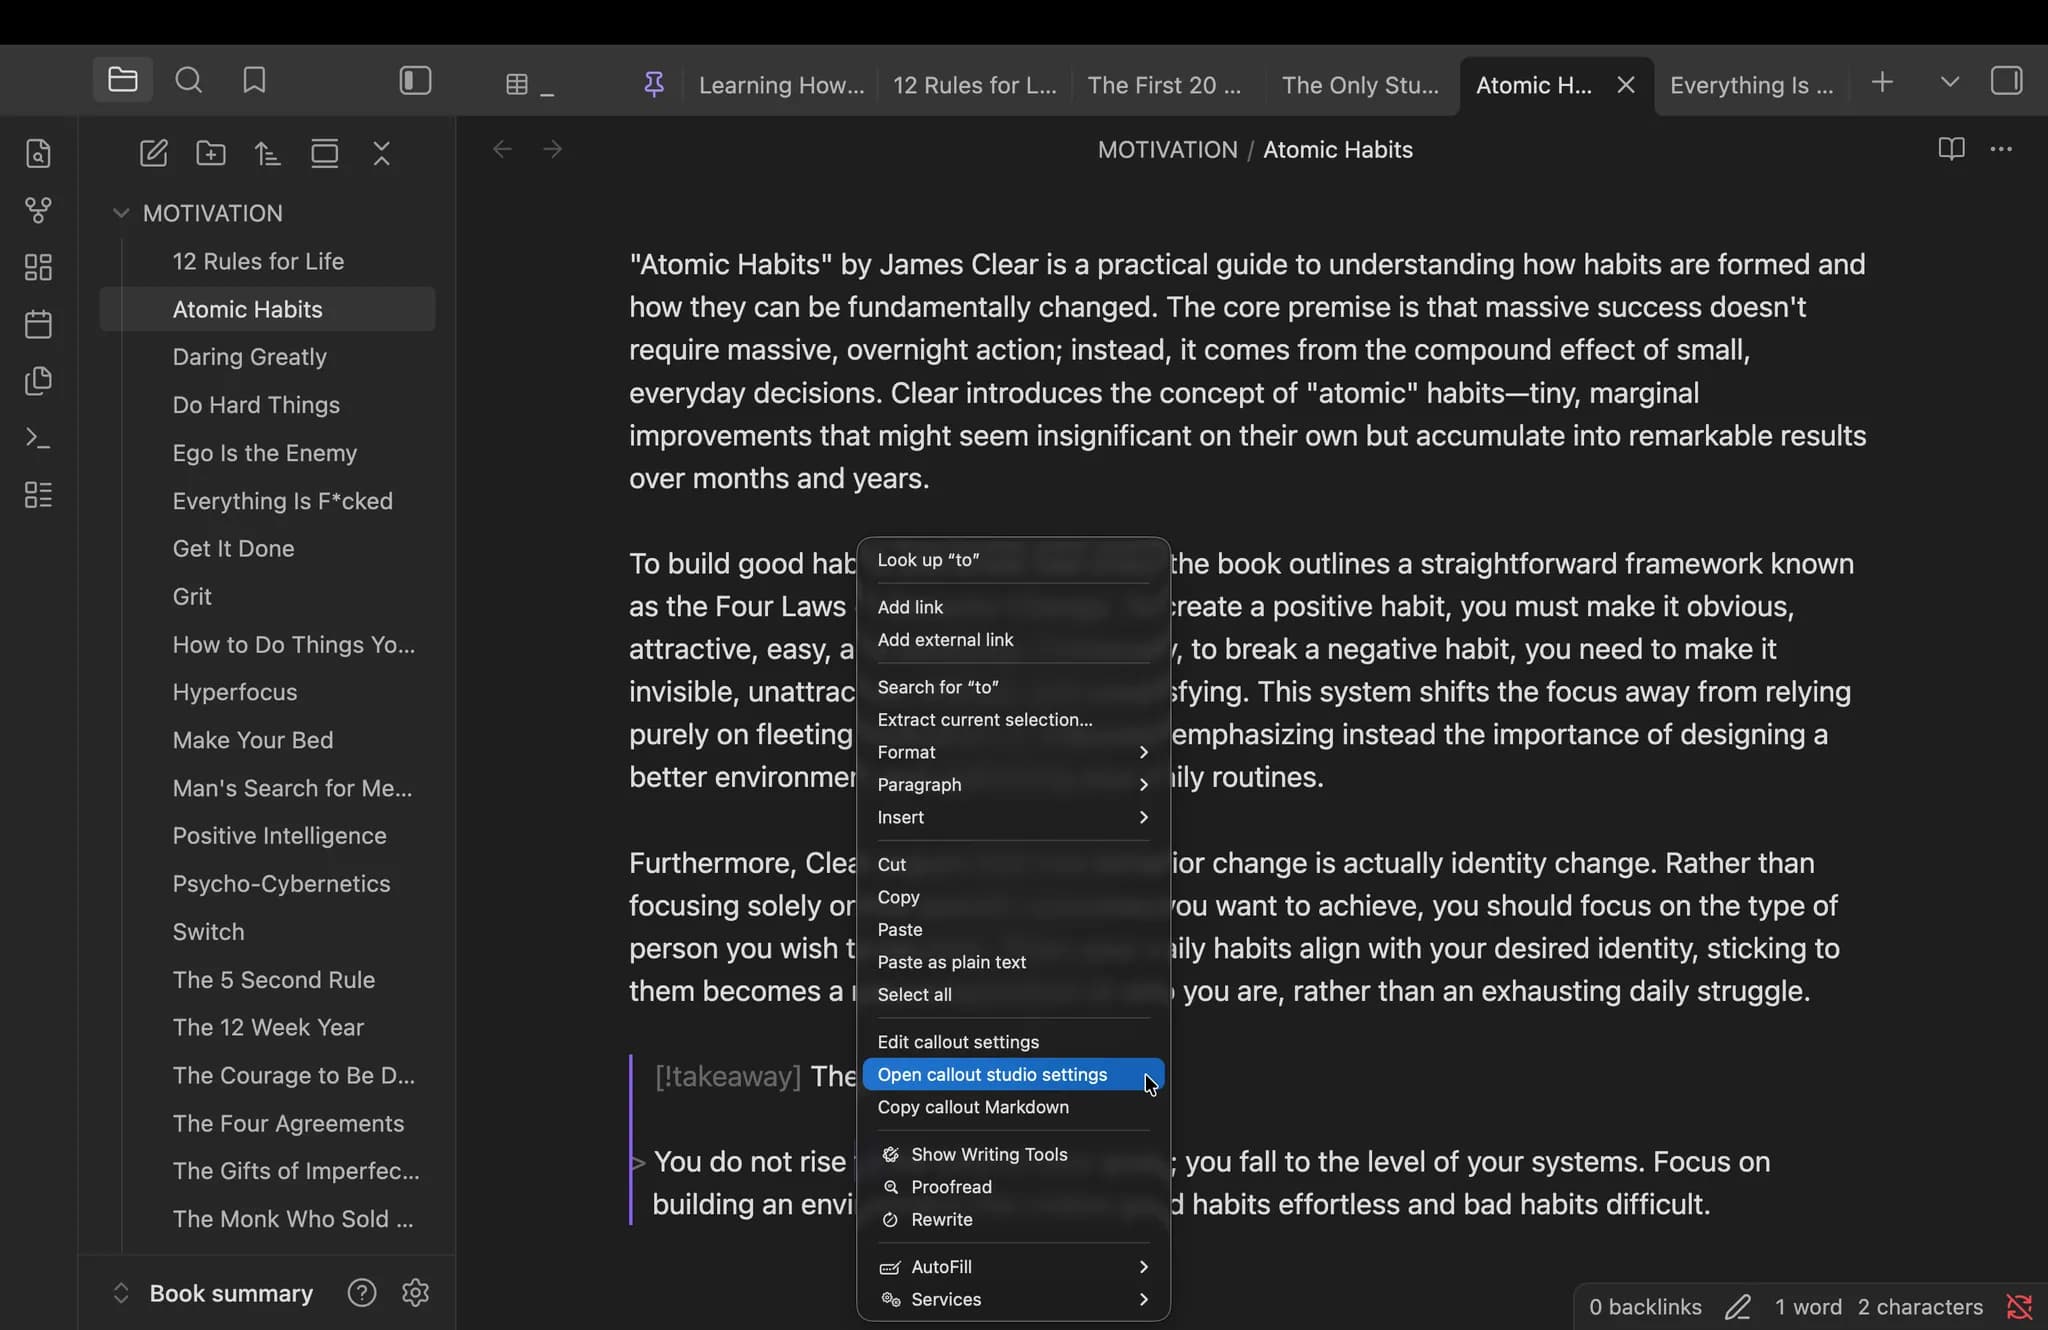This screenshot has height=1330, width=2048.
Task: Switch to The Only Stu... tab
Action: 1360,85
